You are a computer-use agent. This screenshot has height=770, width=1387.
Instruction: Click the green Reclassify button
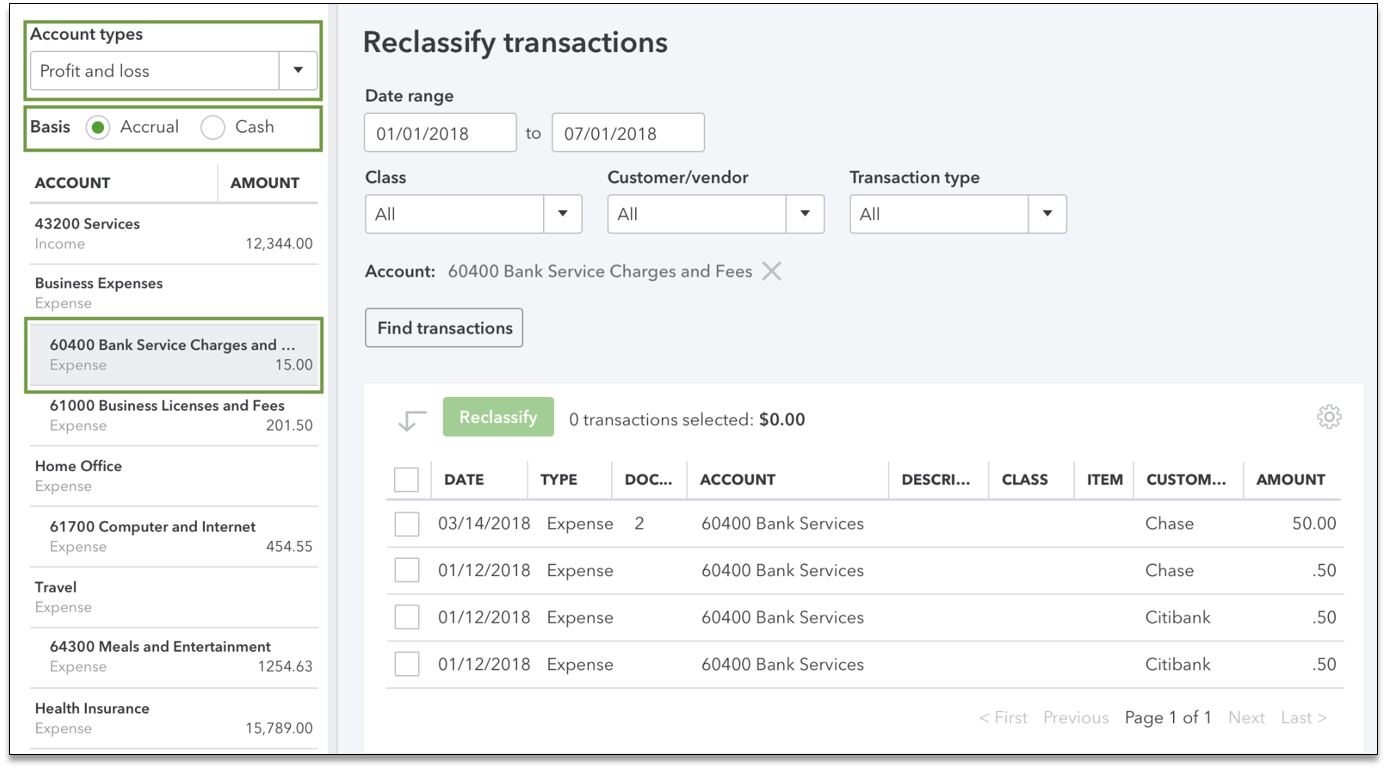tap(498, 417)
